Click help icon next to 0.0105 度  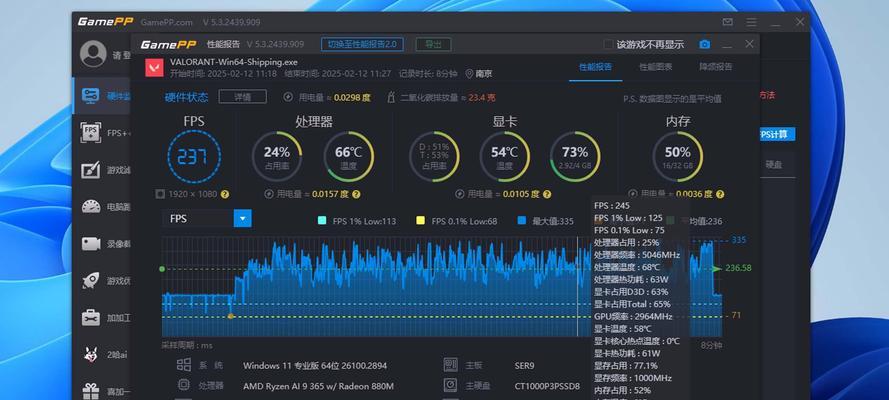click(547, 194)
